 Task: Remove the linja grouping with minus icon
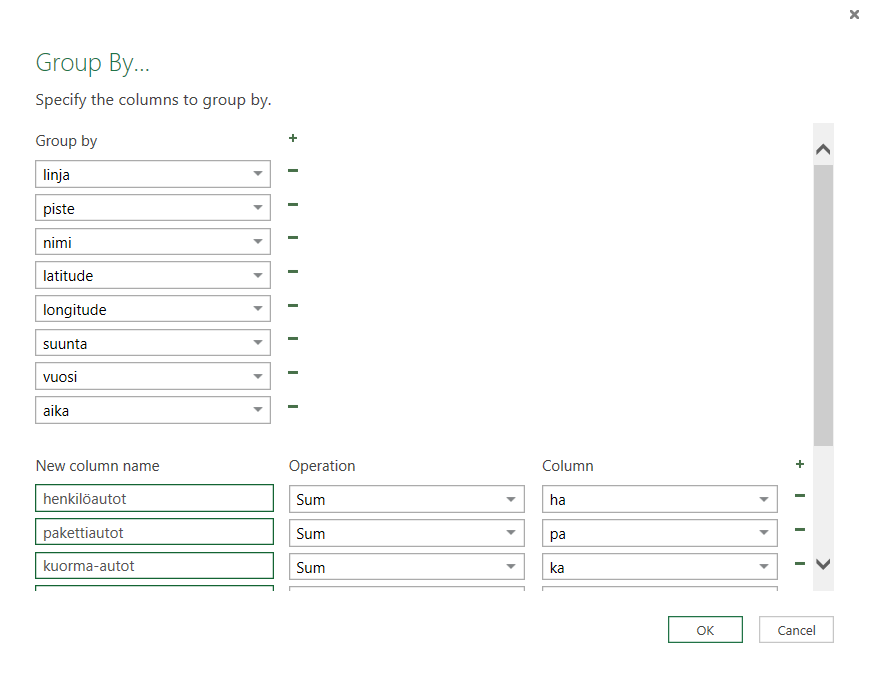pos(293,171)
